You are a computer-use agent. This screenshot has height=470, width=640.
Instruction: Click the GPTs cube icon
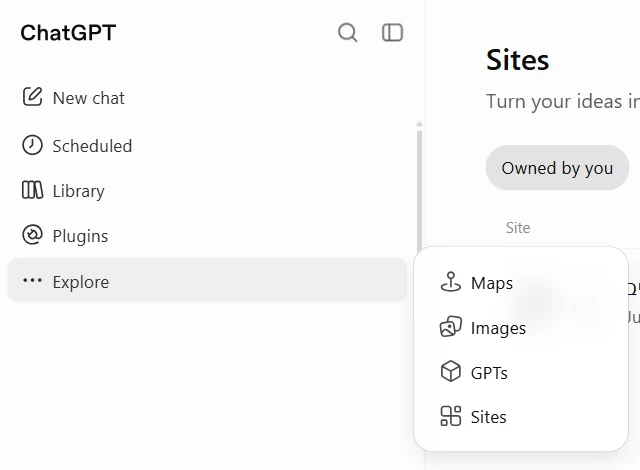451,372
